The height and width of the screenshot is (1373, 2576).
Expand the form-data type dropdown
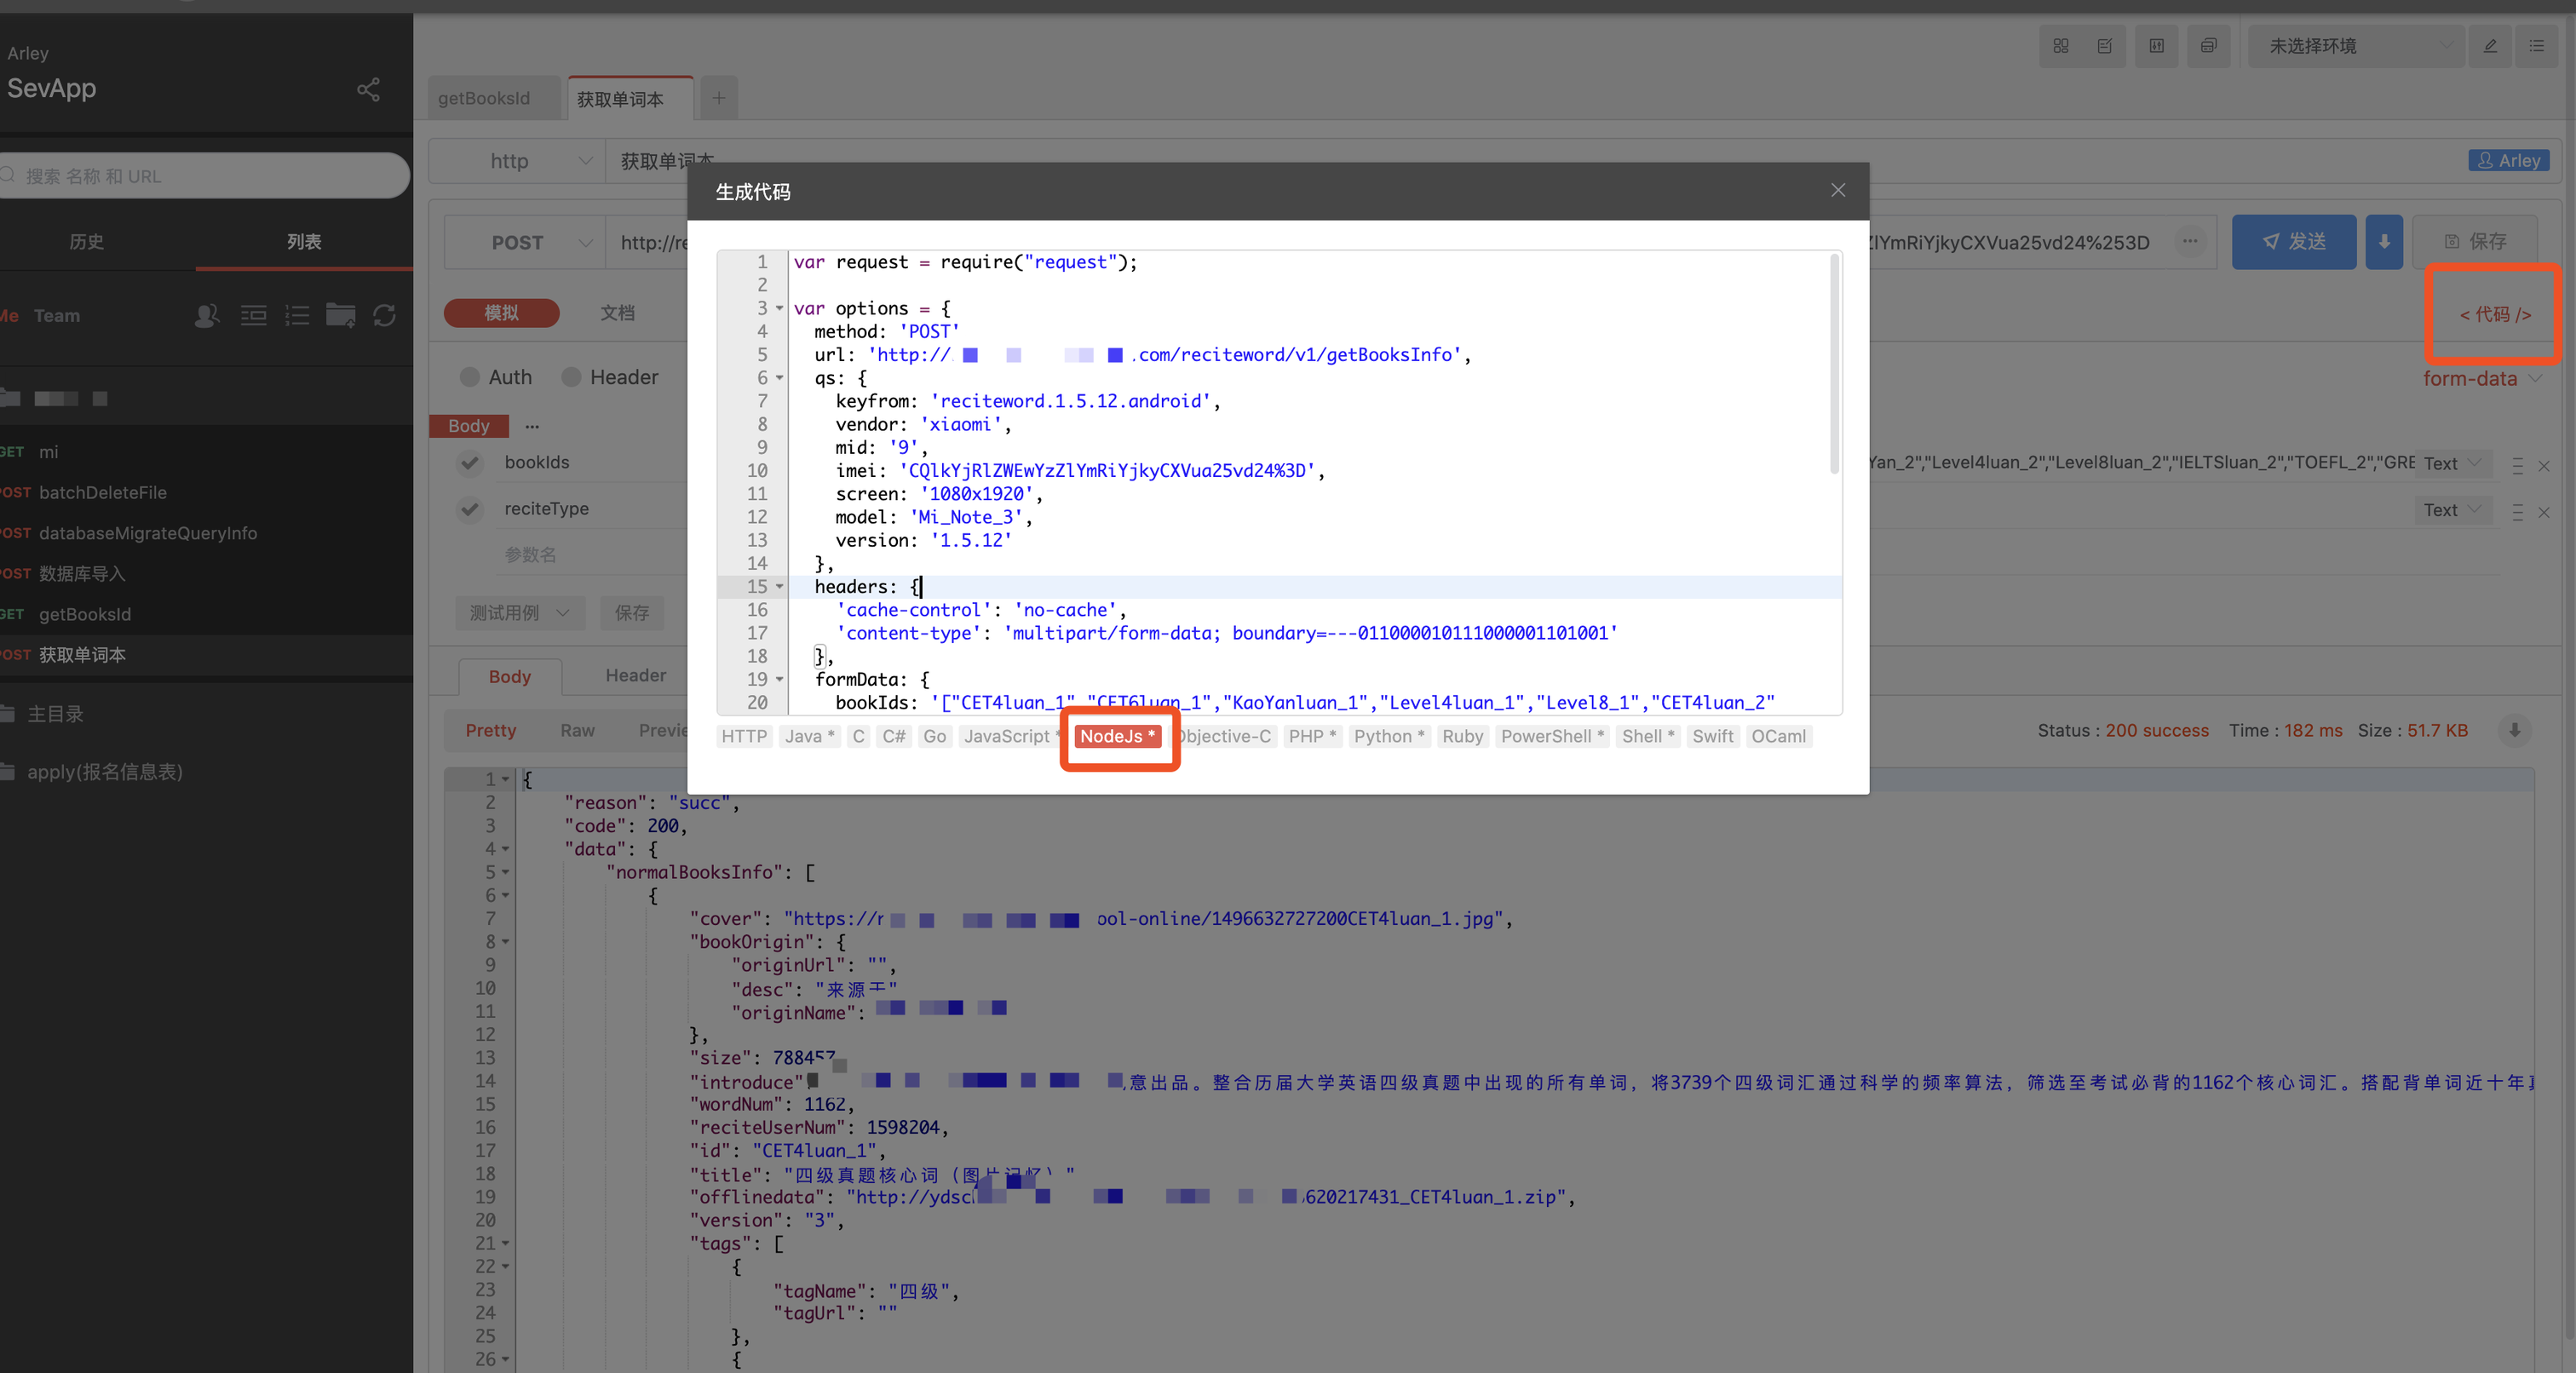pyautogui.click(x=2481, y=378)
